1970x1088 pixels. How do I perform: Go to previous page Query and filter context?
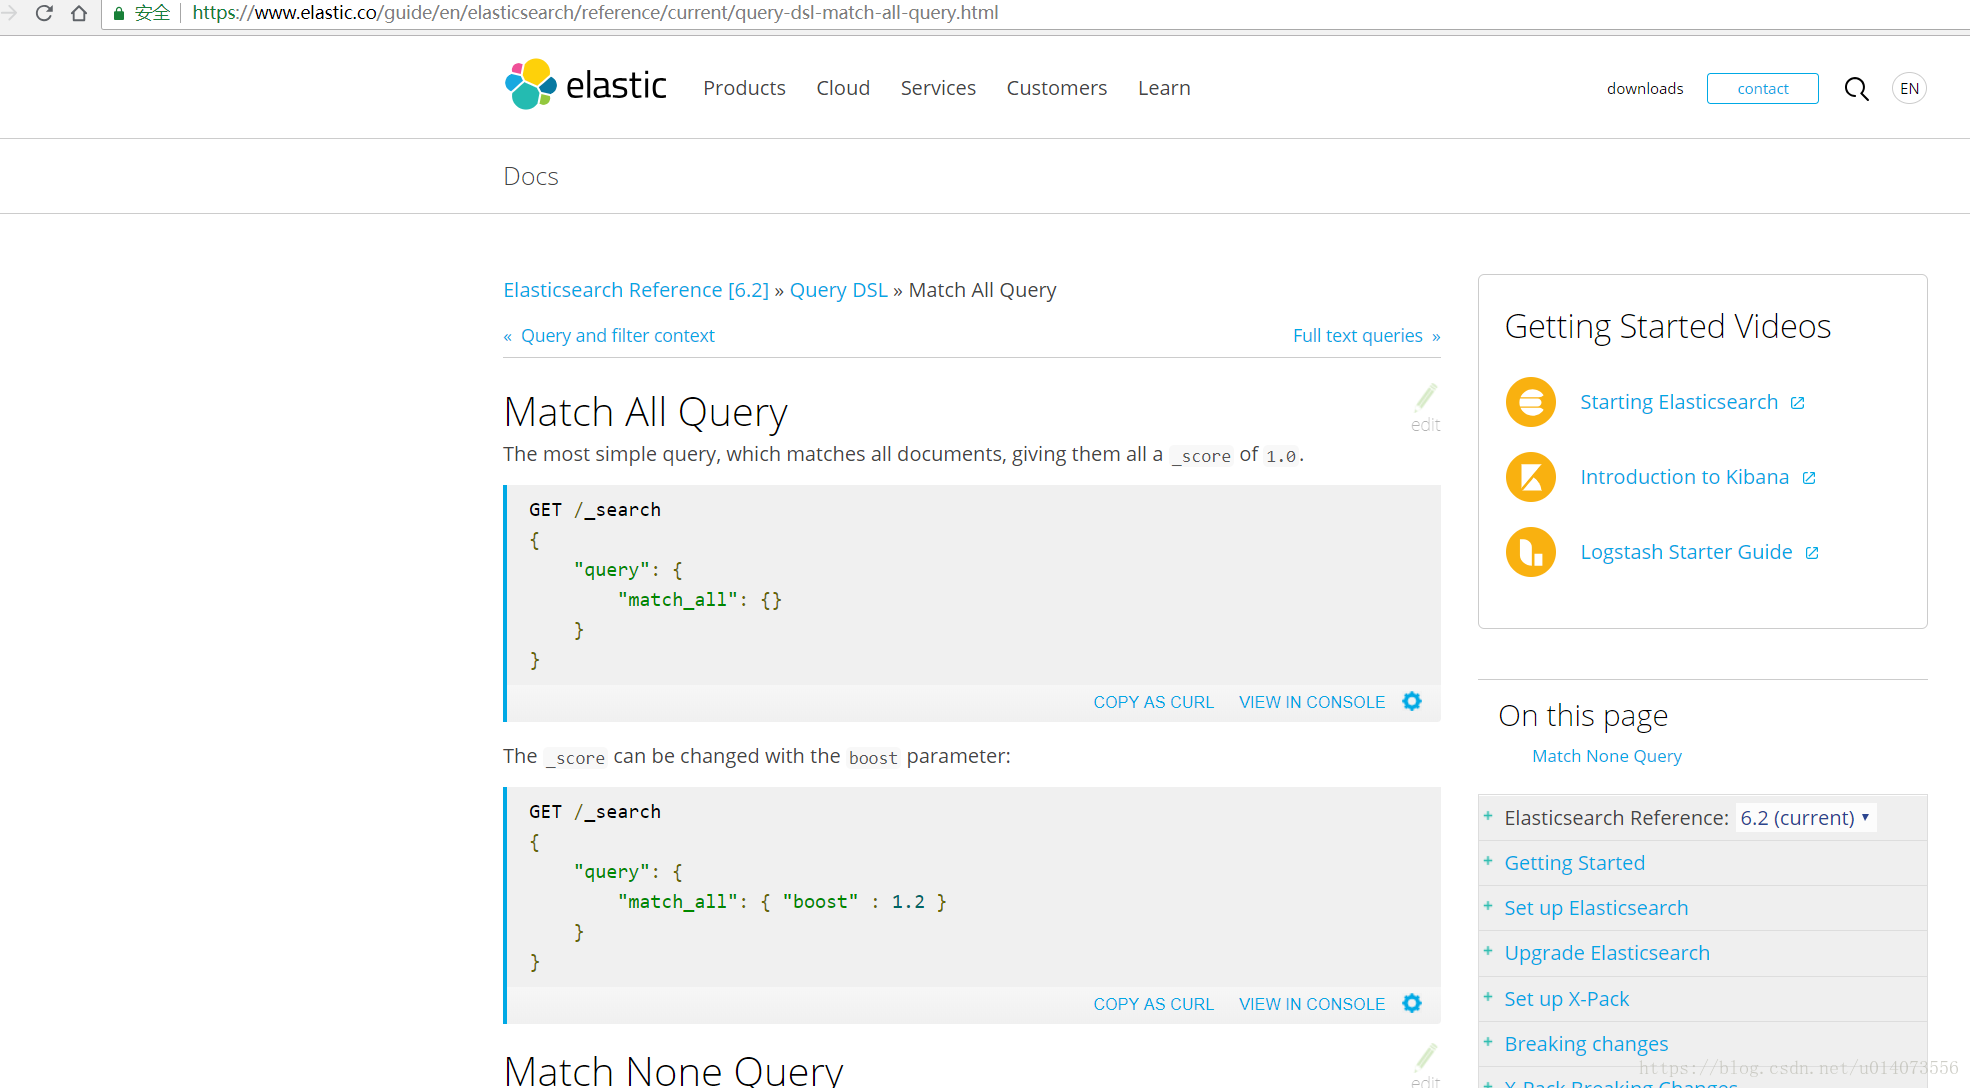point(617,336)
